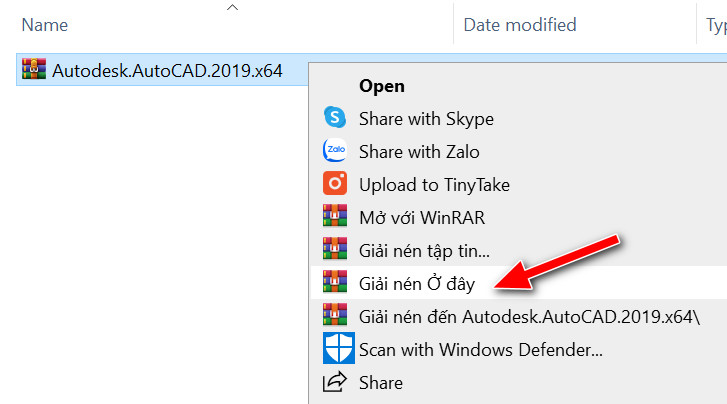The image size is (727, 404).
Task: Click the Windows Defender shield icon
Action: 338,349
